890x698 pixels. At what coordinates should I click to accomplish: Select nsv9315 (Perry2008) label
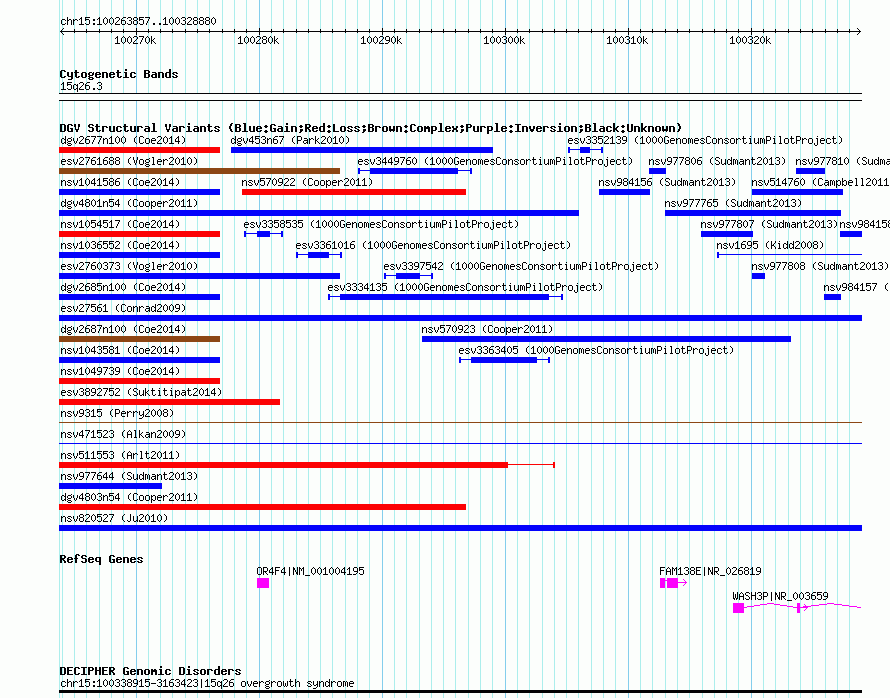pyautogui.click(x=117, y=413)
